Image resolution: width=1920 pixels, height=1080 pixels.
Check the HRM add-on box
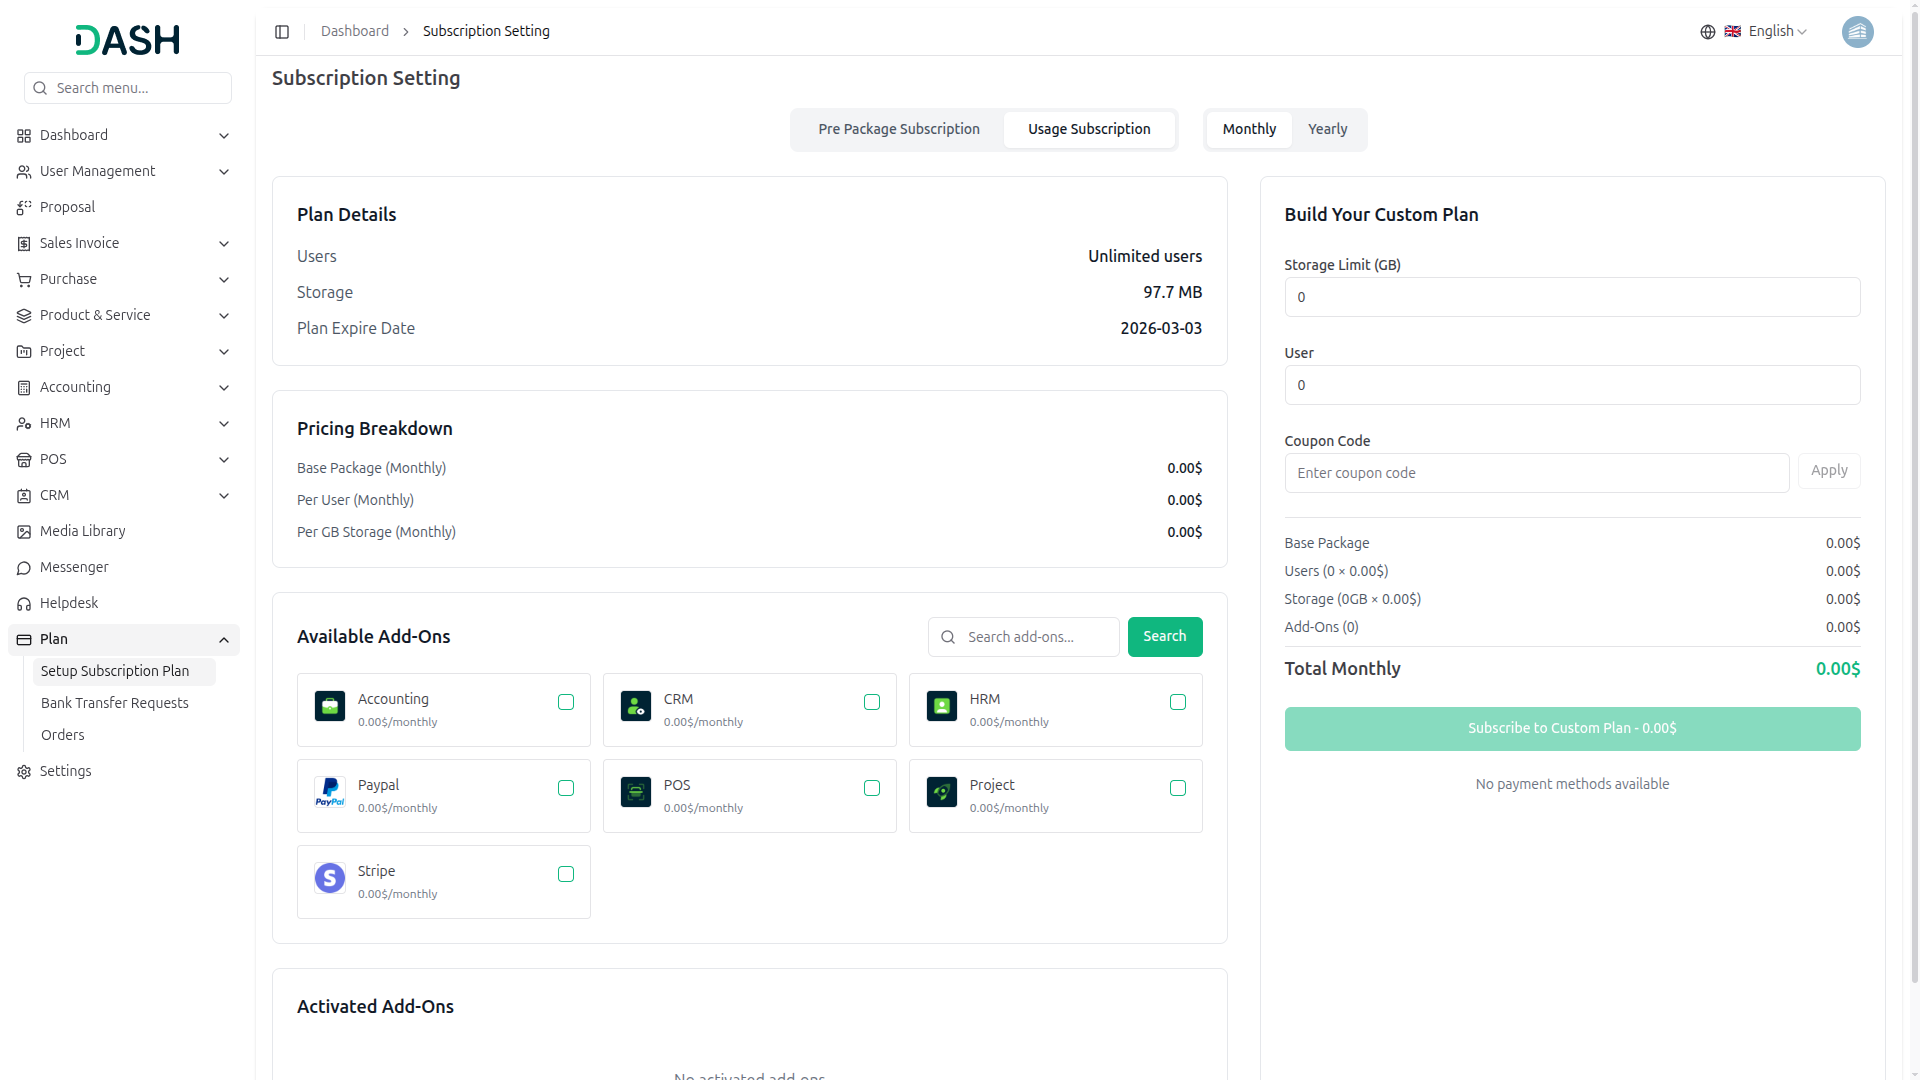click(x=1178, y=703)
